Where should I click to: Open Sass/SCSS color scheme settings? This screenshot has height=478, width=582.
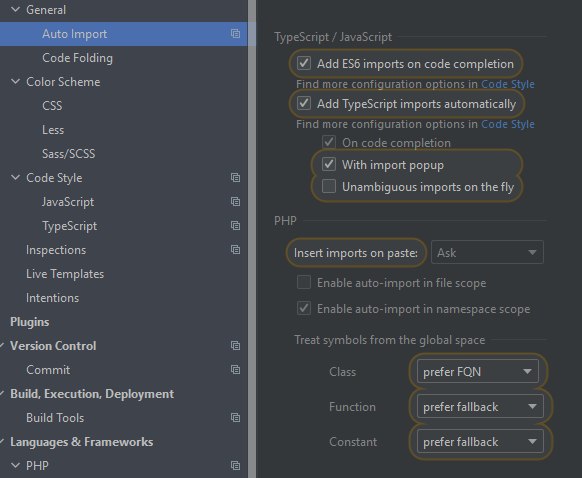pos(69,154)
